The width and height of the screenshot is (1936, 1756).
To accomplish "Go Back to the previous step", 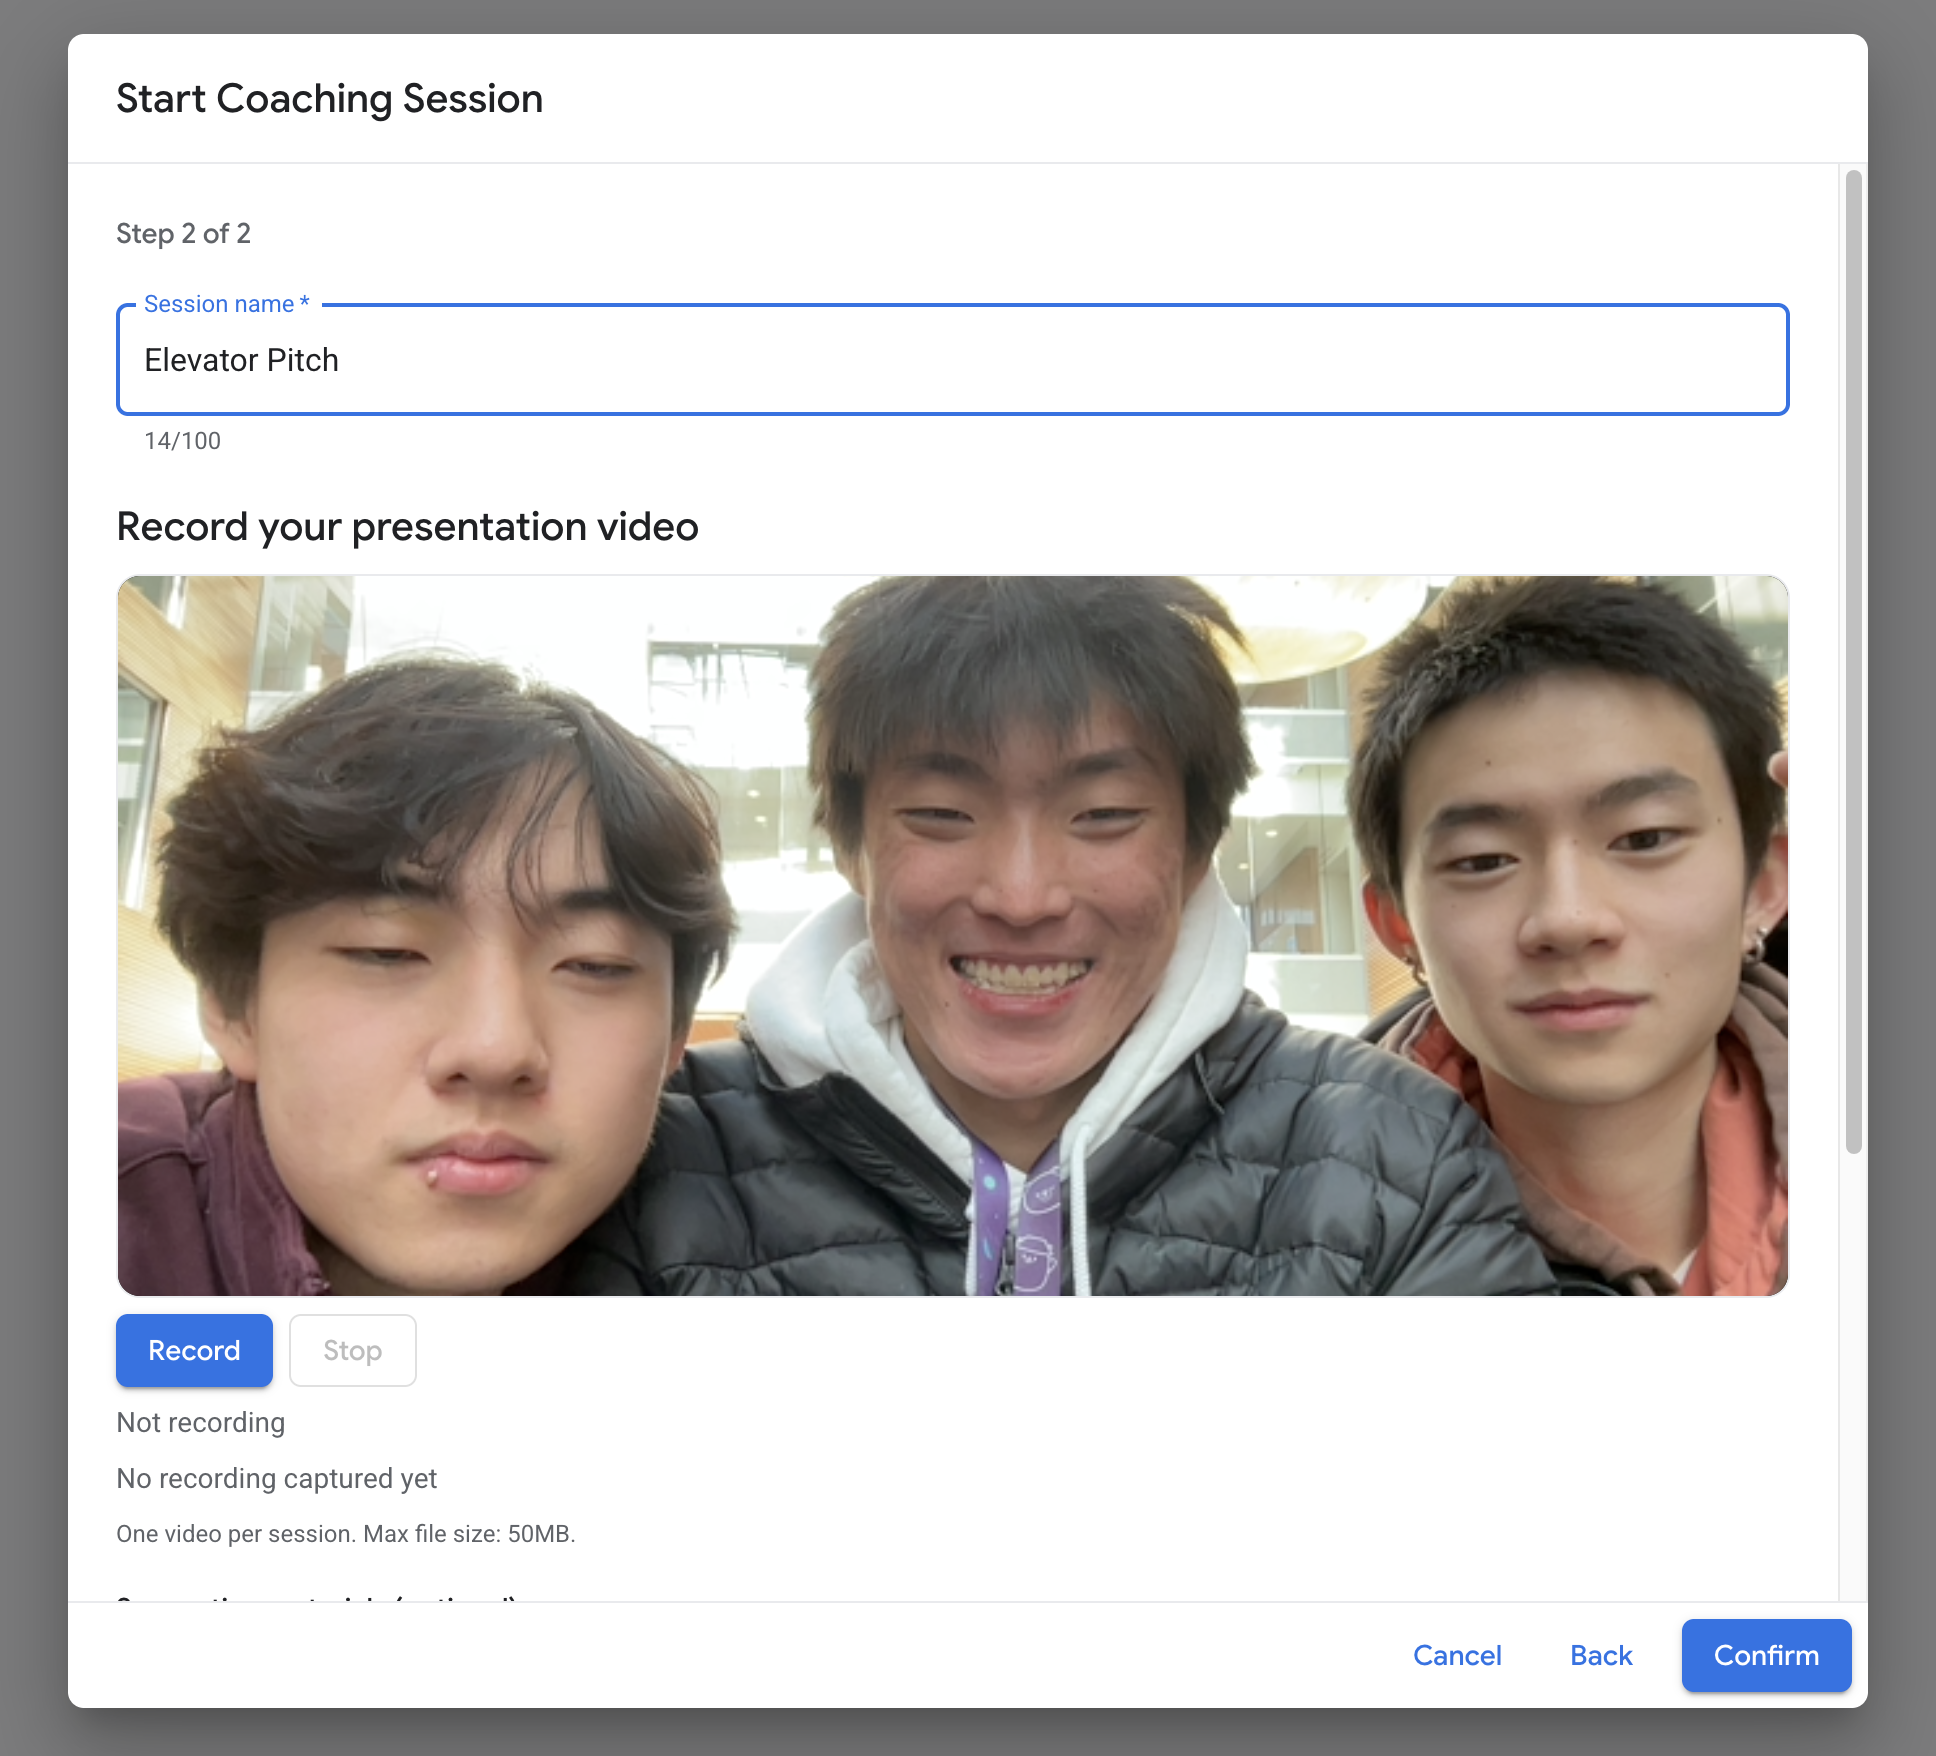I will pyautogui.click(x=1601, y=1656).
